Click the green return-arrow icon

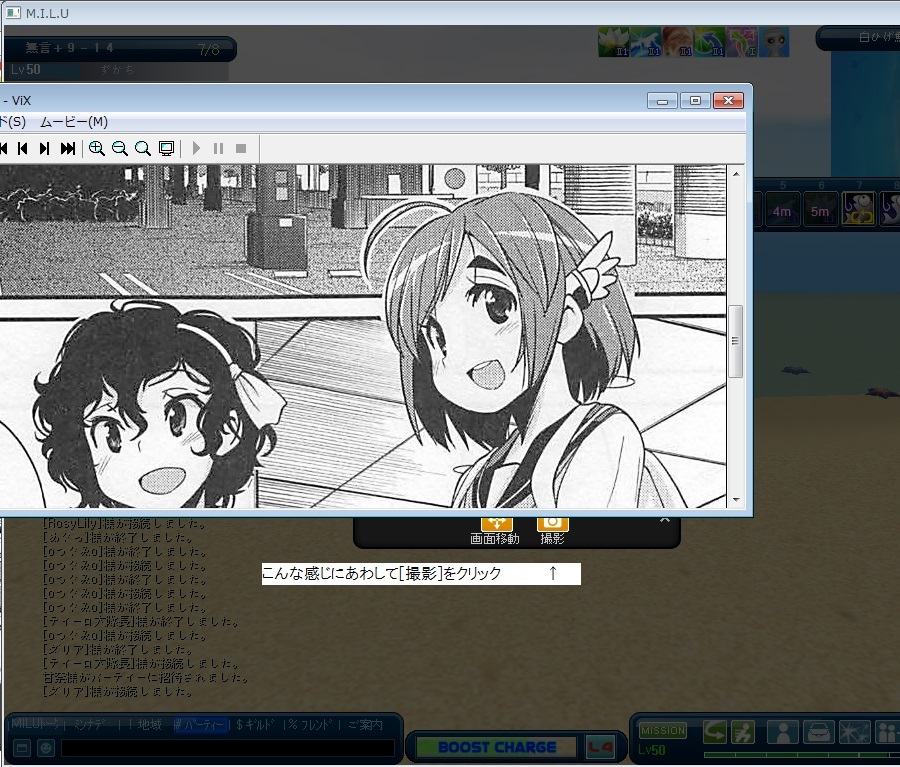[715, 732]
